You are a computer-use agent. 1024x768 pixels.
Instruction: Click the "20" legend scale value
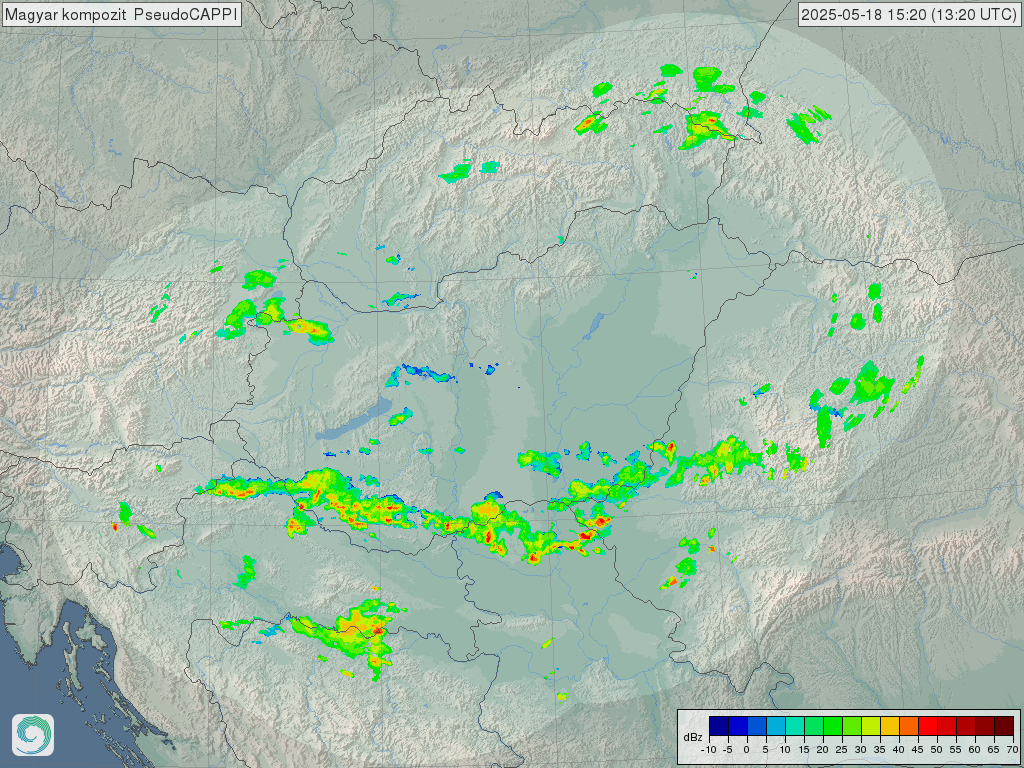823,750
